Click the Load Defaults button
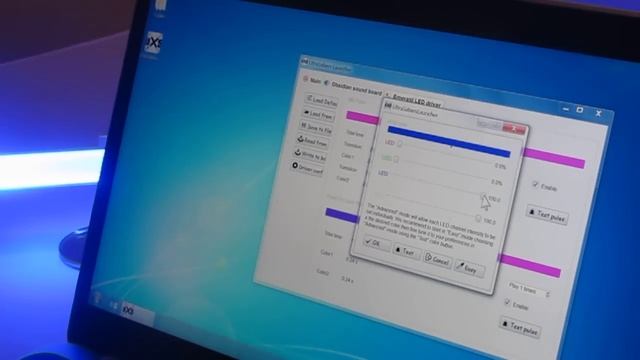The height and width of the screenshot is (360, 640). (x=321, y=101)
